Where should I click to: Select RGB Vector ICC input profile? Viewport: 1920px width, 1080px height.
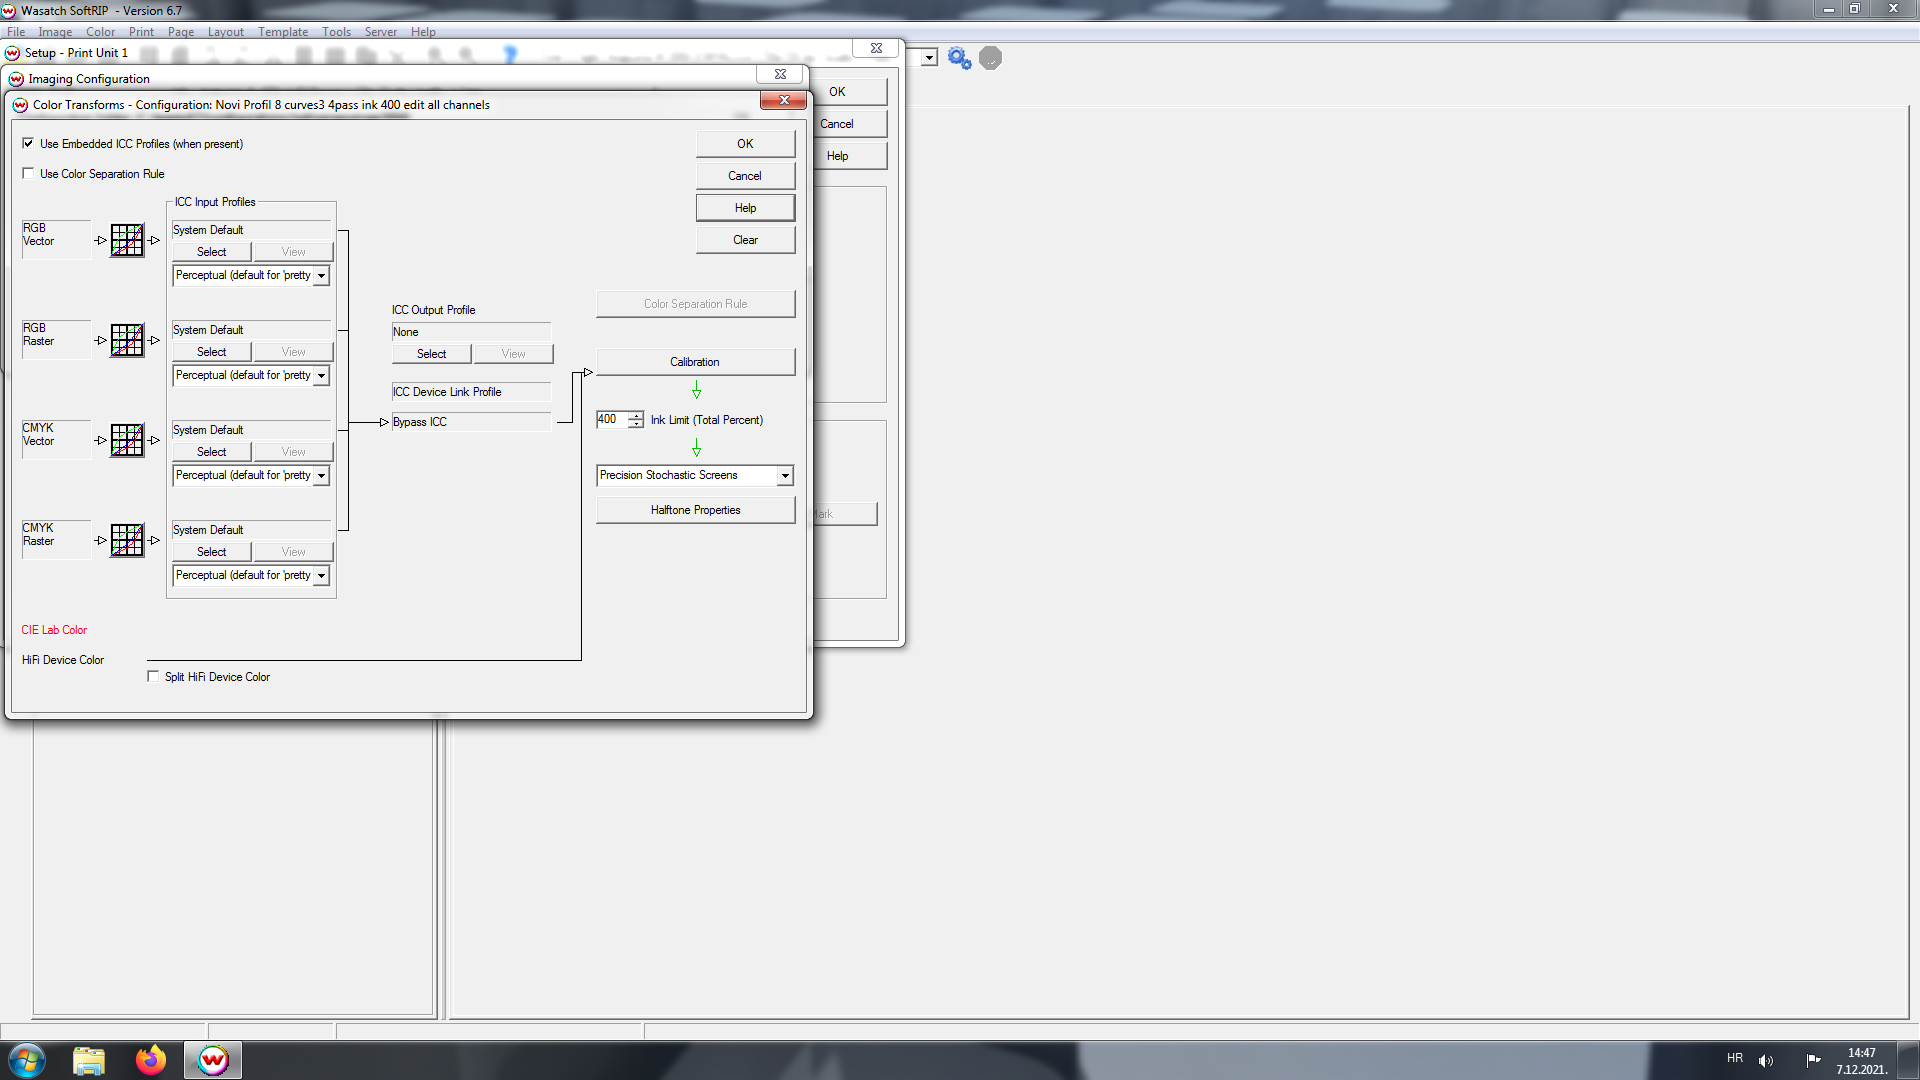click(211, 251)
